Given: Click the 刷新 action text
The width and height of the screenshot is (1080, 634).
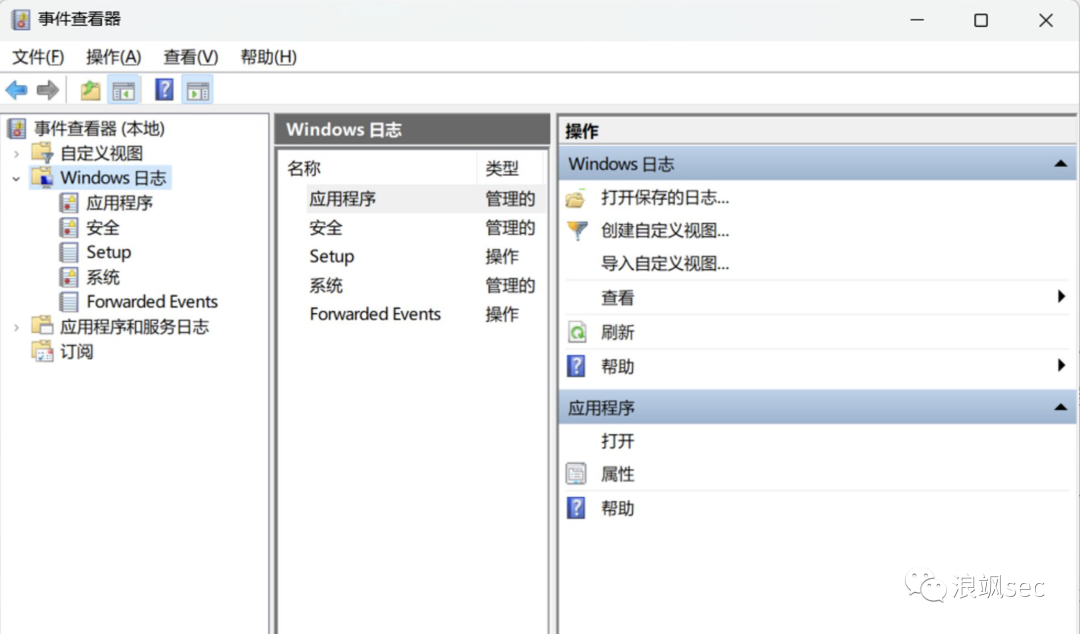Looking at the screenshot, I should tap(617, 332).
